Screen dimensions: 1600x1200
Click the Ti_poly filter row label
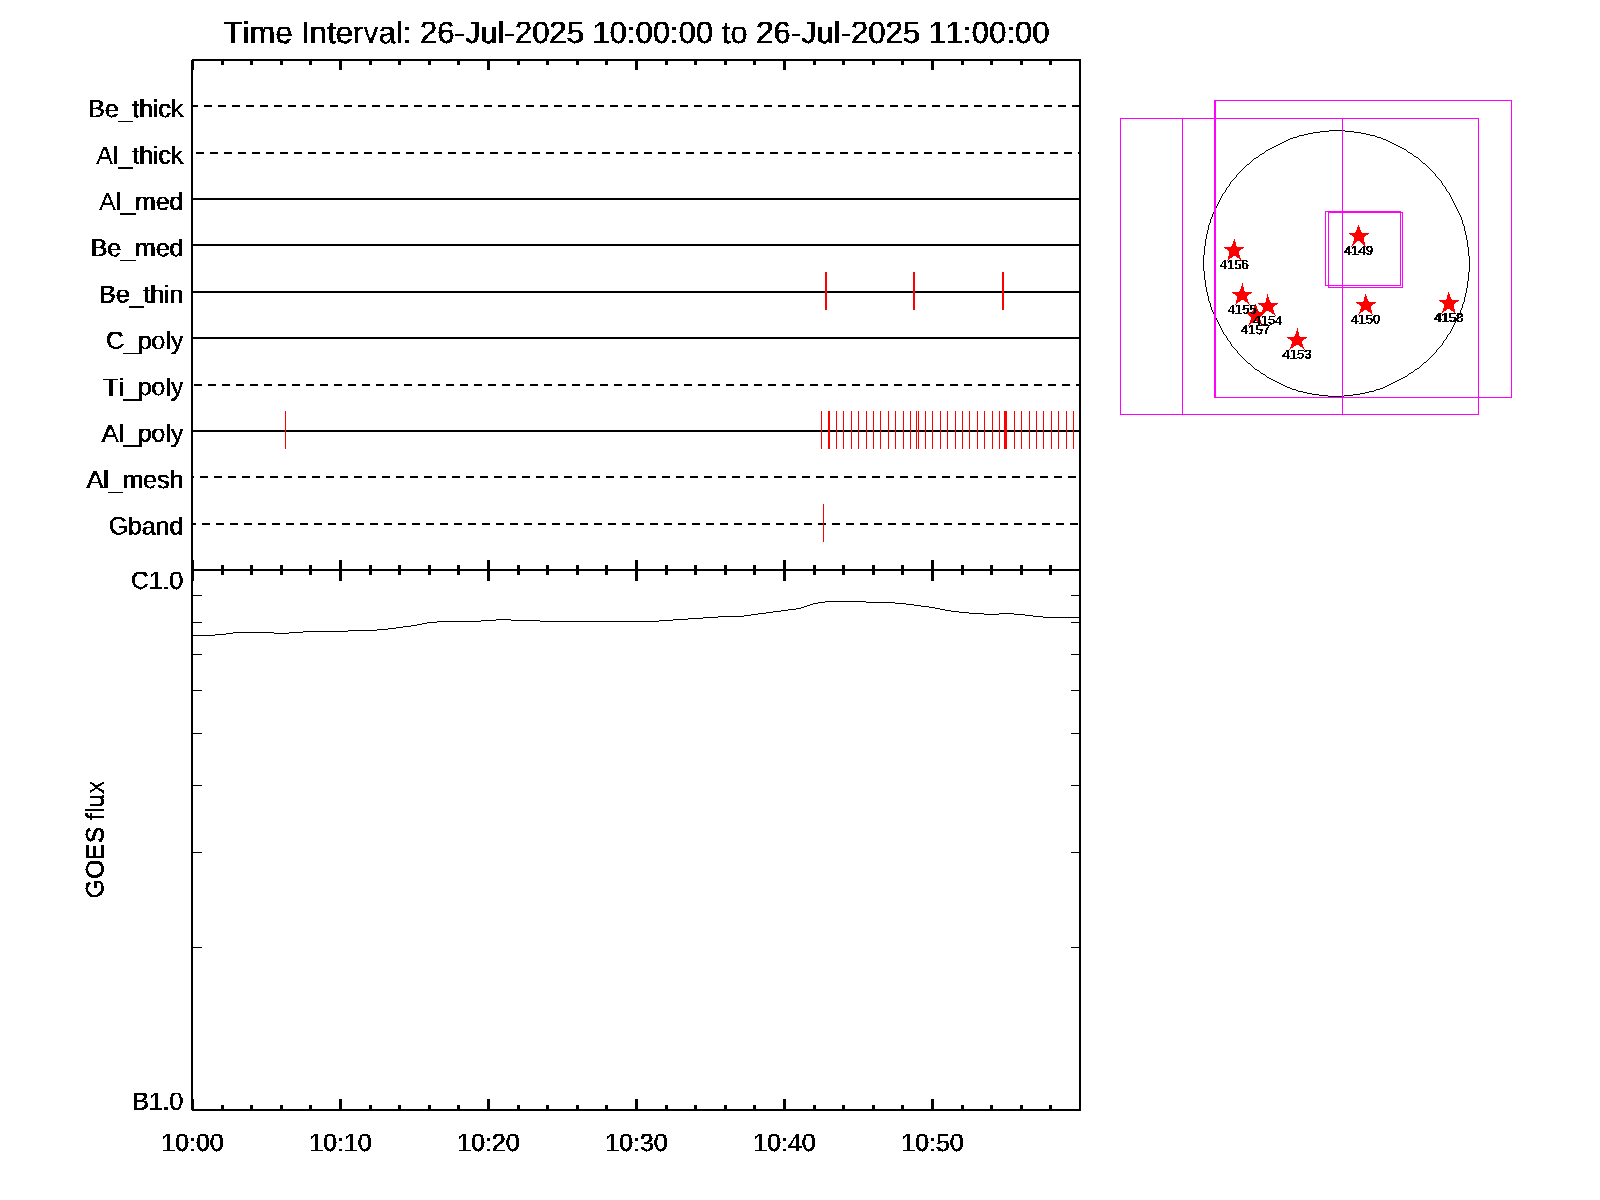coord(143,387)
